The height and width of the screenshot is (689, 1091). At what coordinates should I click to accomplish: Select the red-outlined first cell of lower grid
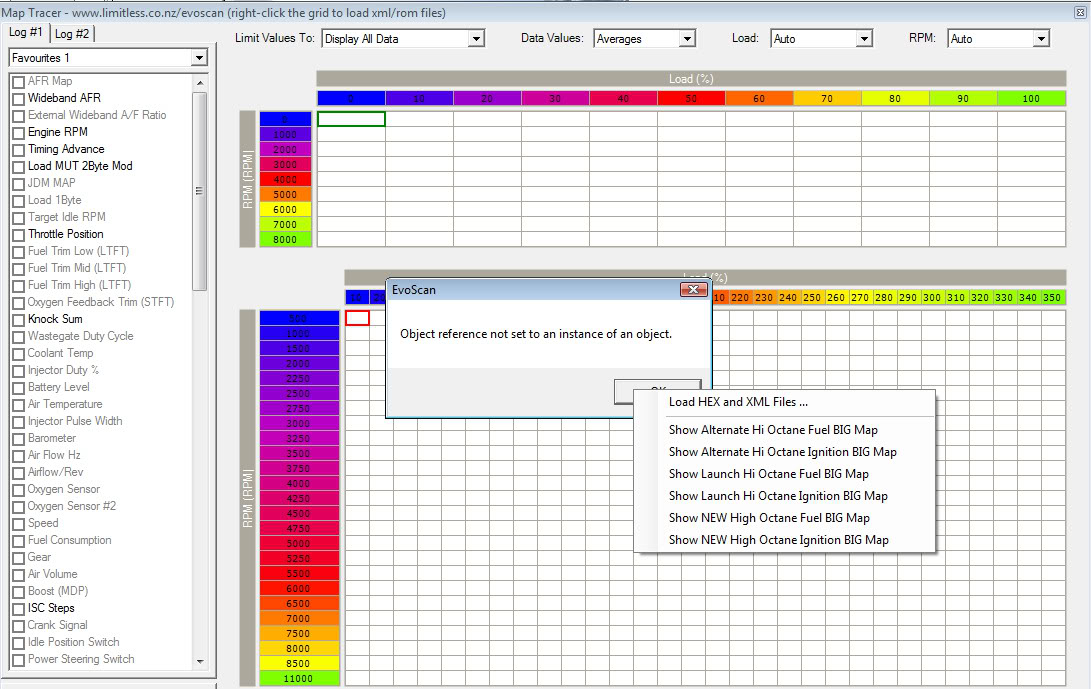(x=358, y=318)
